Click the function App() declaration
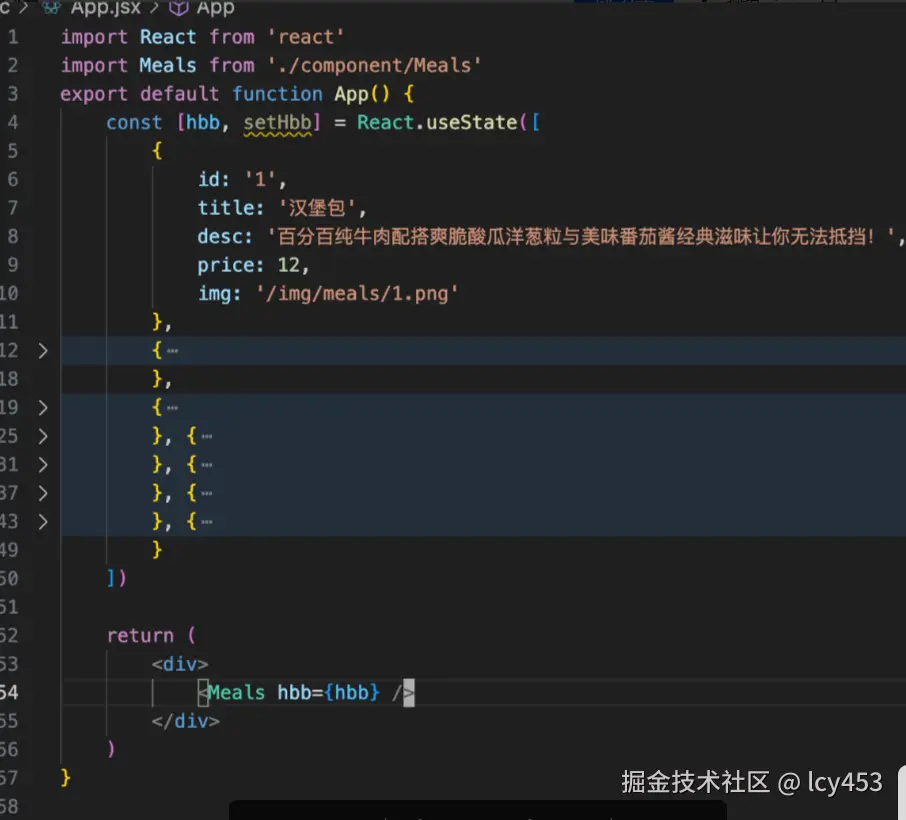The image size is (906, 820). tap(311, 94)
